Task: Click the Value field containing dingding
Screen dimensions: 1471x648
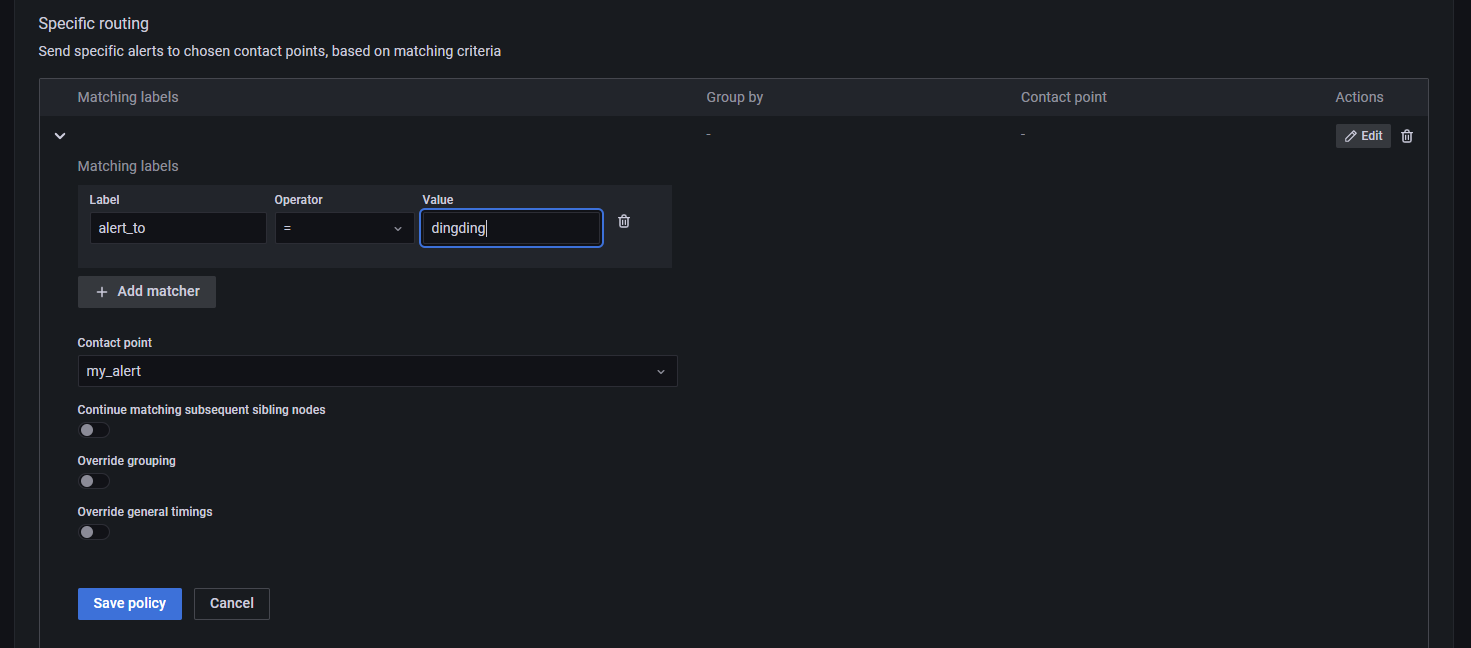Action: [x=511, y=228]
